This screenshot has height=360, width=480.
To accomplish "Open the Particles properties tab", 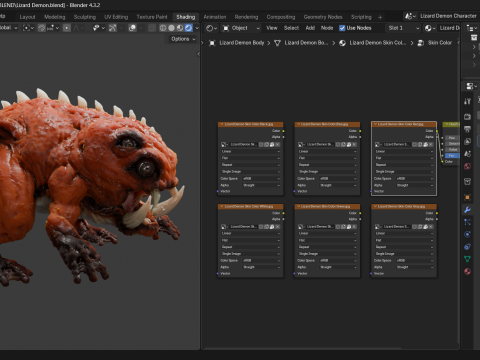I will click(467, 222).
